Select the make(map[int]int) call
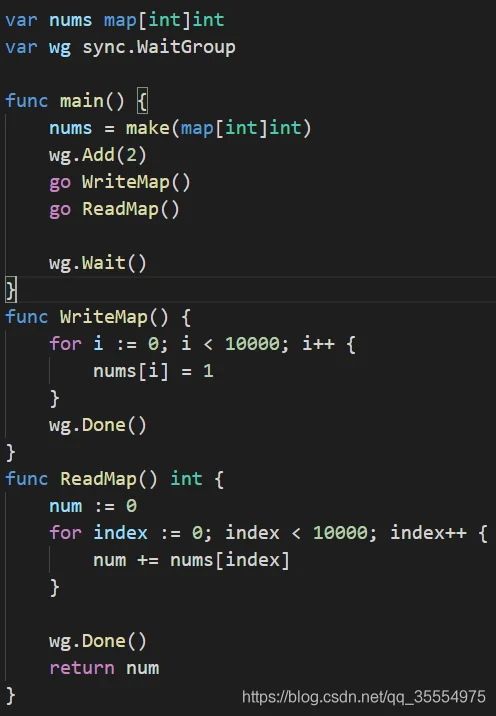 (219, 128)
